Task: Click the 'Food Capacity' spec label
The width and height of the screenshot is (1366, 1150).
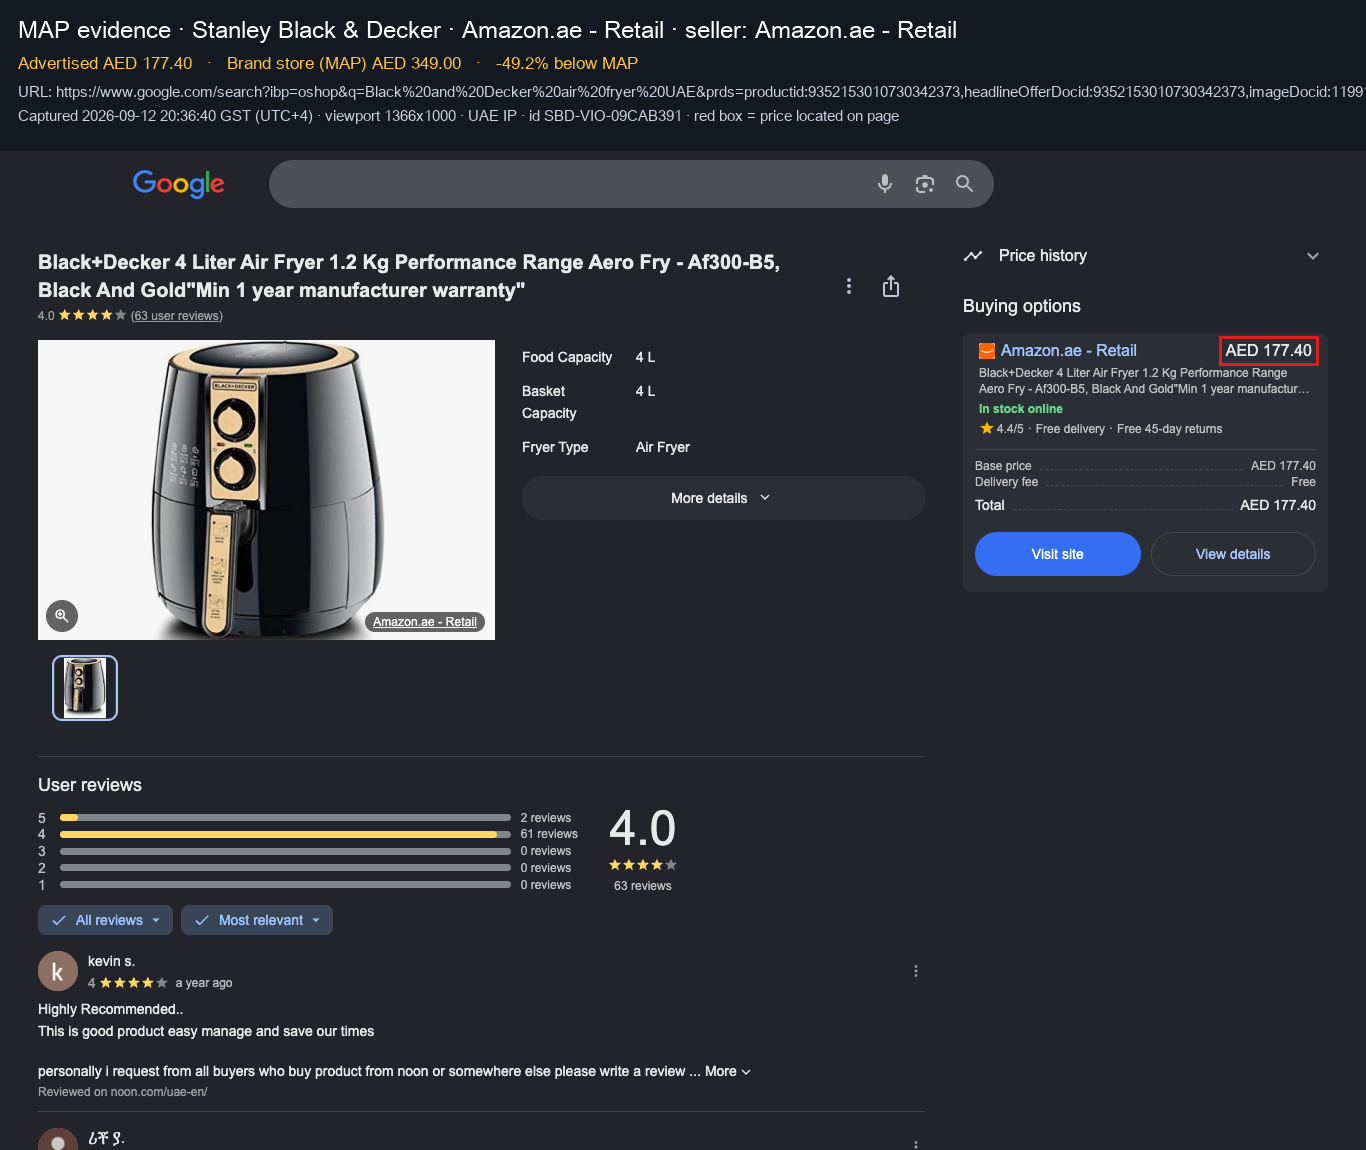Action: (x=567, y=357)
